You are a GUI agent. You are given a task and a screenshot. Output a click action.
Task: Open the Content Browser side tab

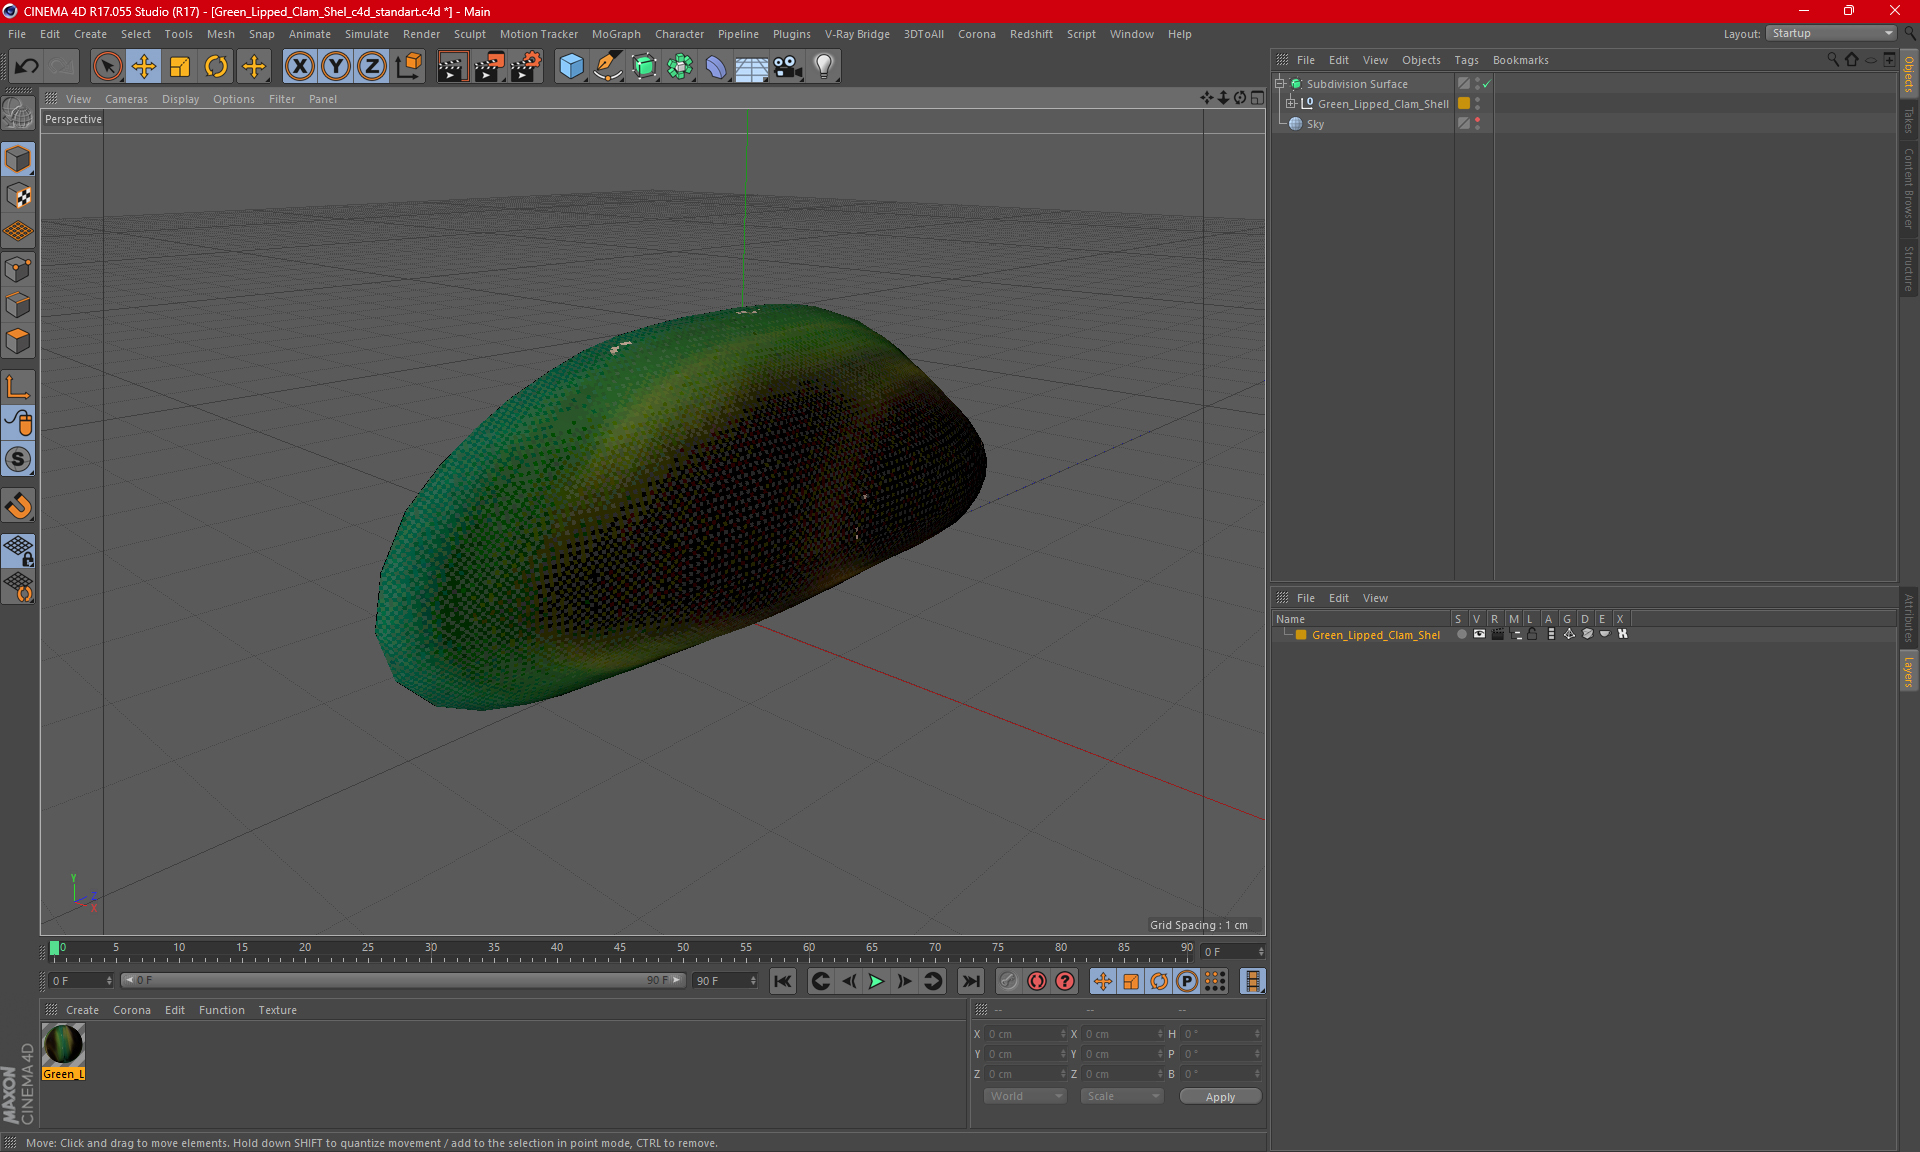(x=1909, y=188)
